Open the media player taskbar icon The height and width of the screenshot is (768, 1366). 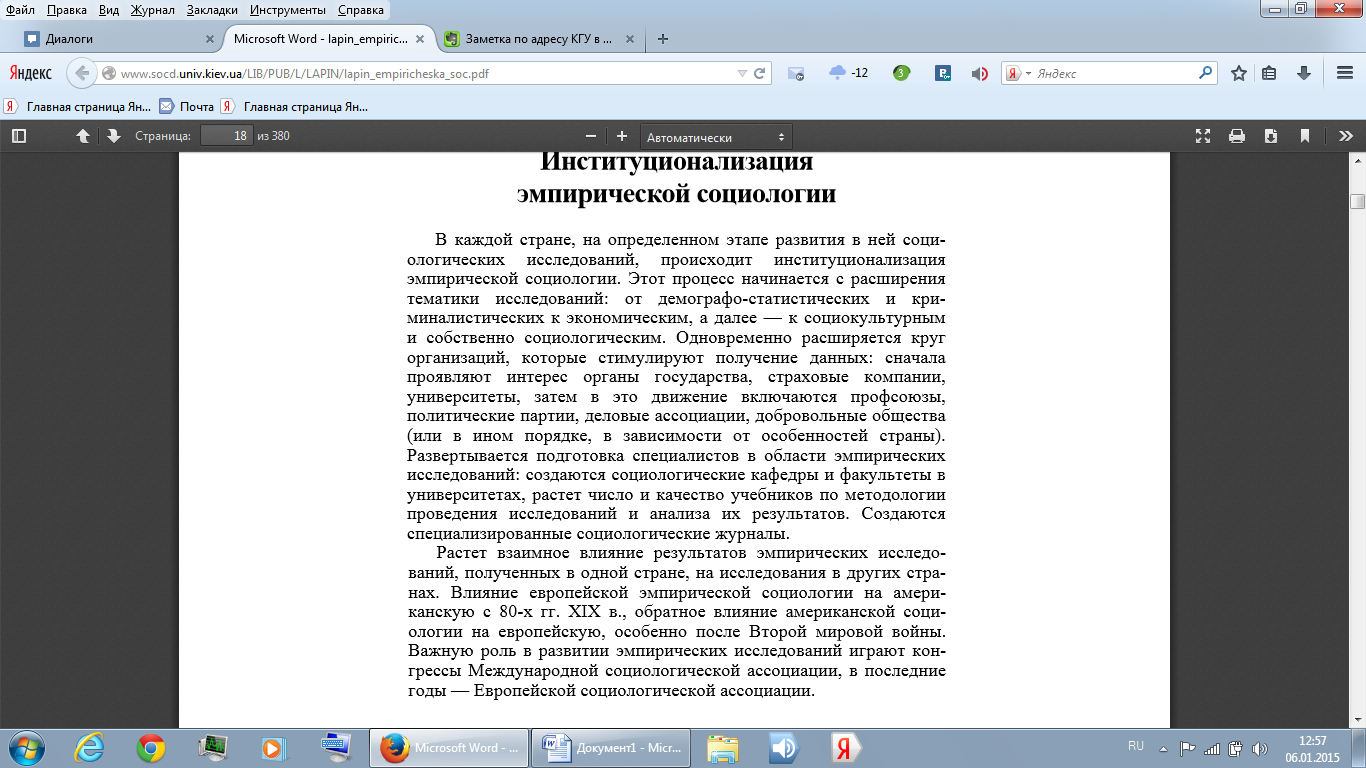[x=271, y=747]
